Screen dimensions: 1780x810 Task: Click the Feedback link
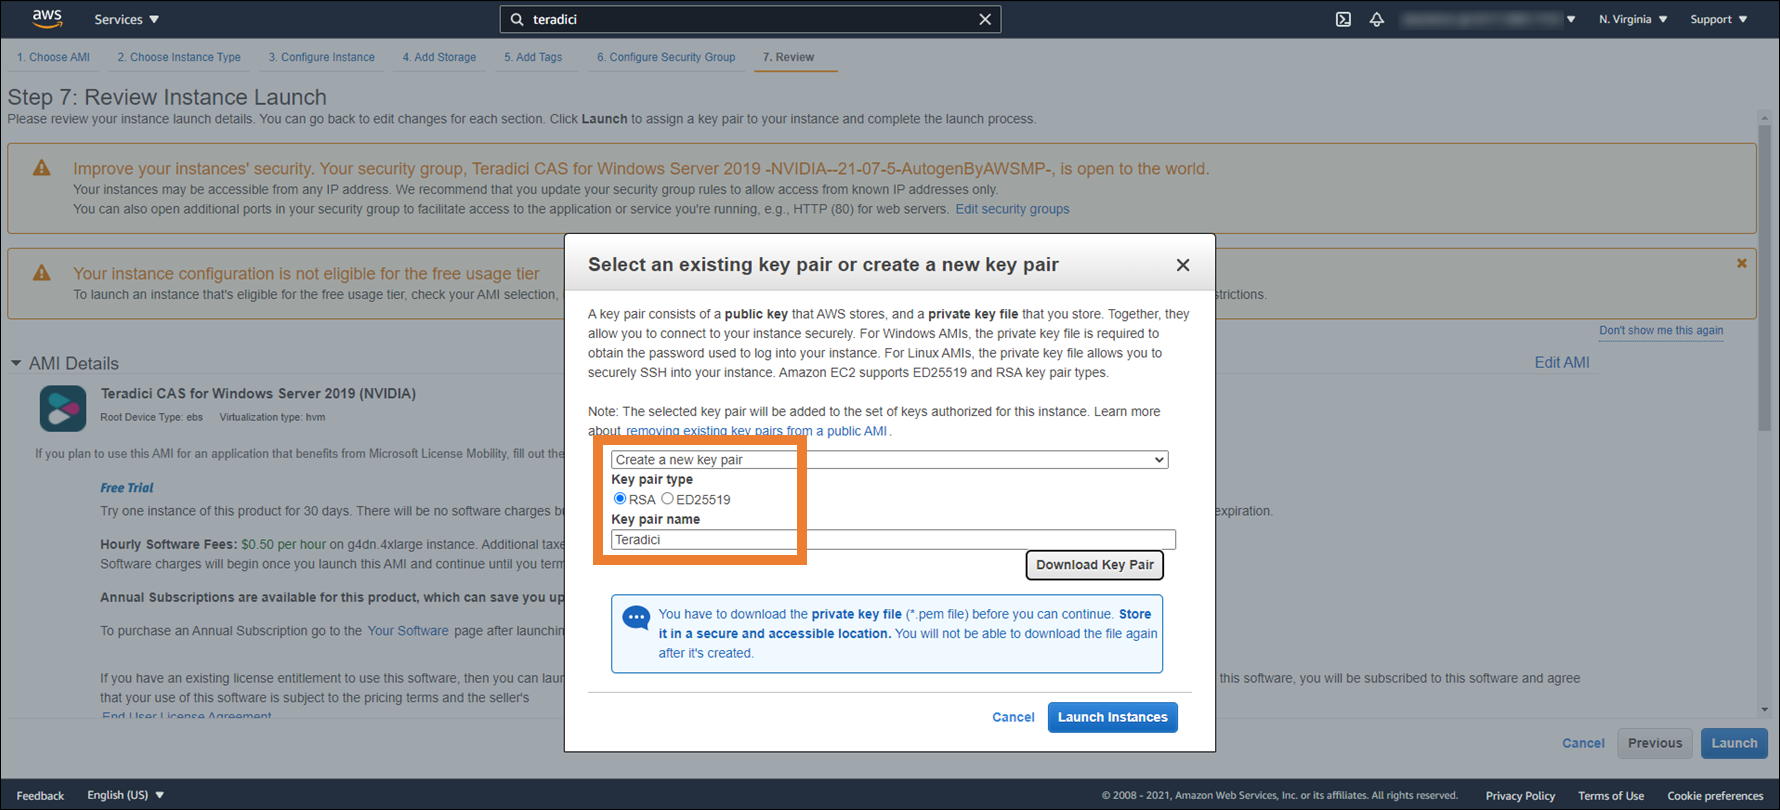(x=40, y=795)
